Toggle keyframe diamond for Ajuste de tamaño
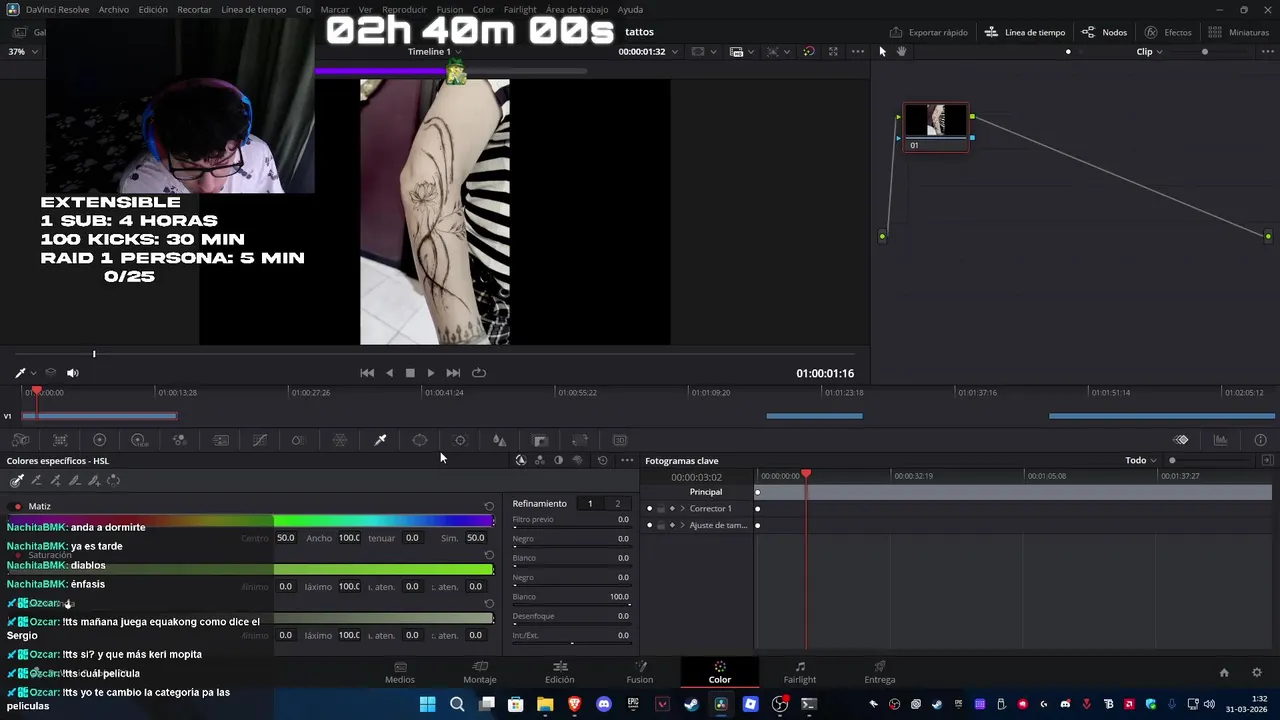This screenshot has width=1280, height=720. click(672, 525)
